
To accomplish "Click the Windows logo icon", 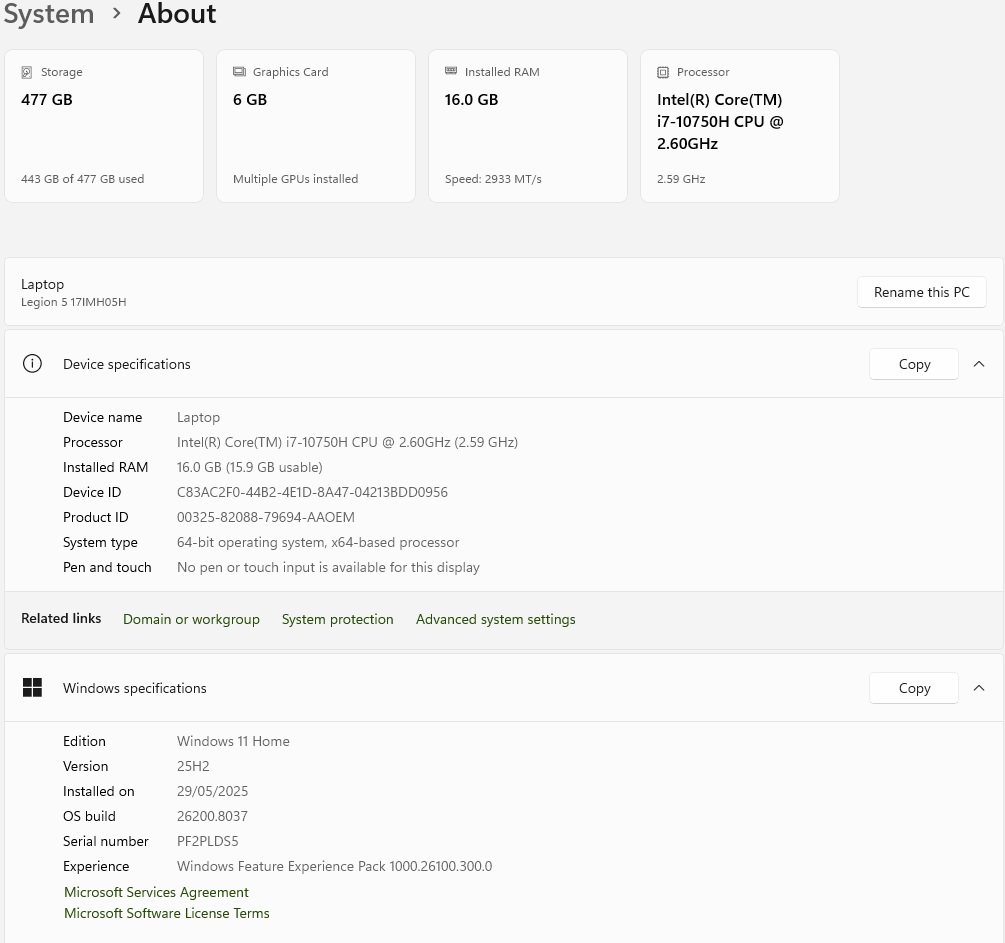I will point(32,688).
